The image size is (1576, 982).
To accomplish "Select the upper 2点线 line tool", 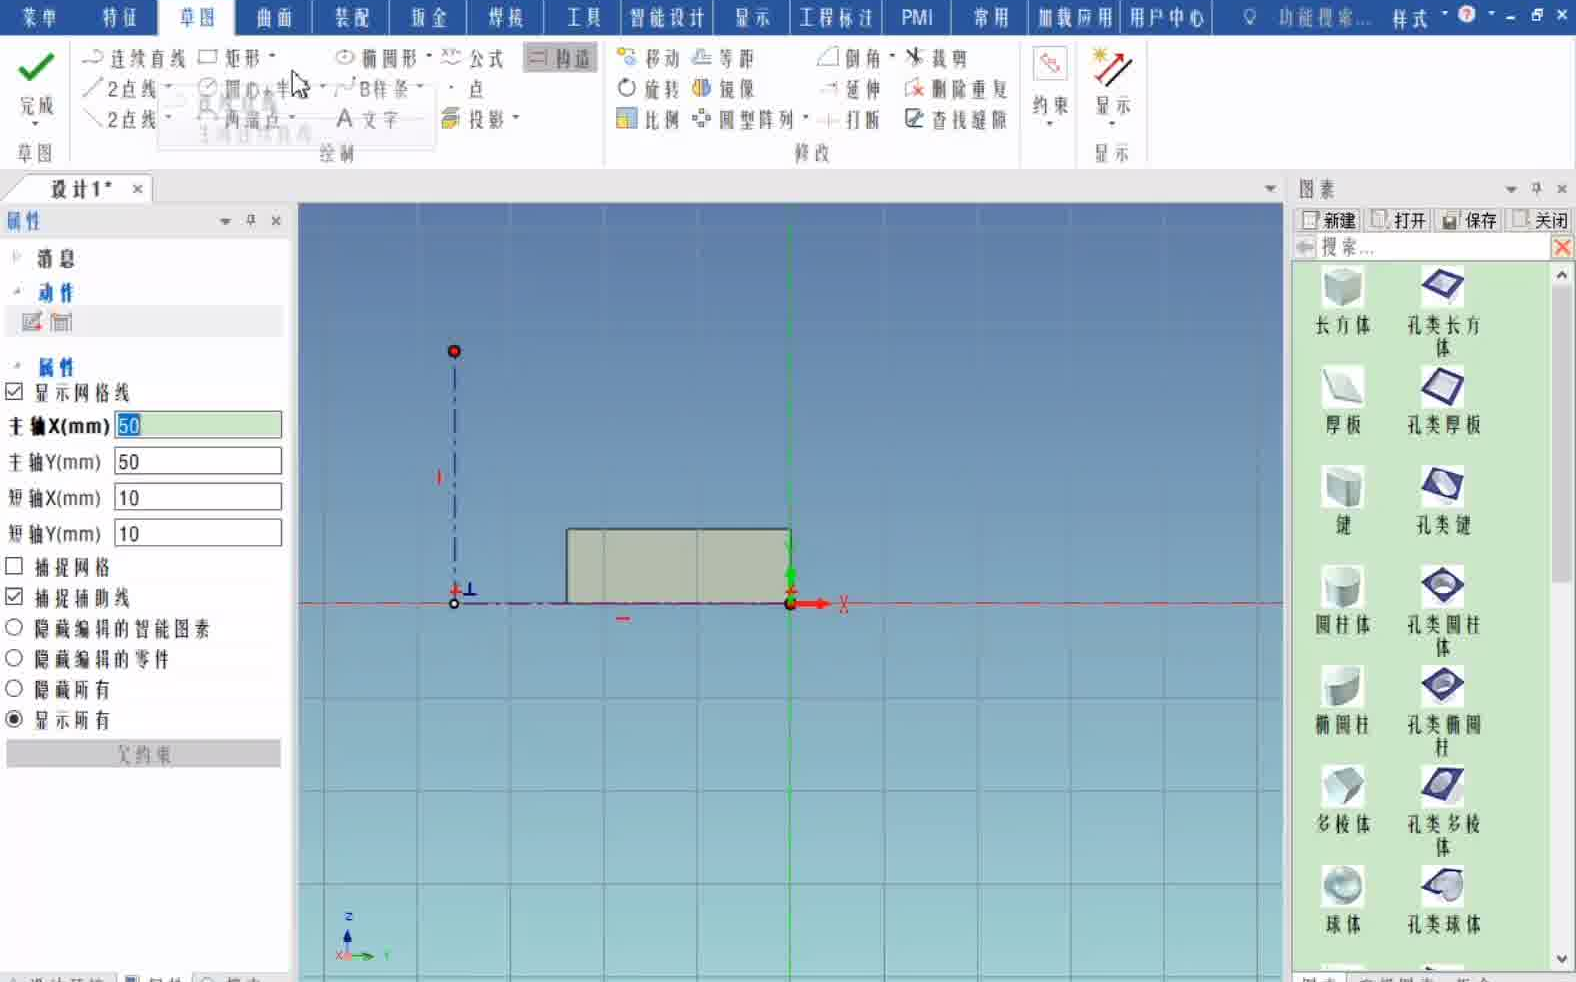I will [120, 88].
